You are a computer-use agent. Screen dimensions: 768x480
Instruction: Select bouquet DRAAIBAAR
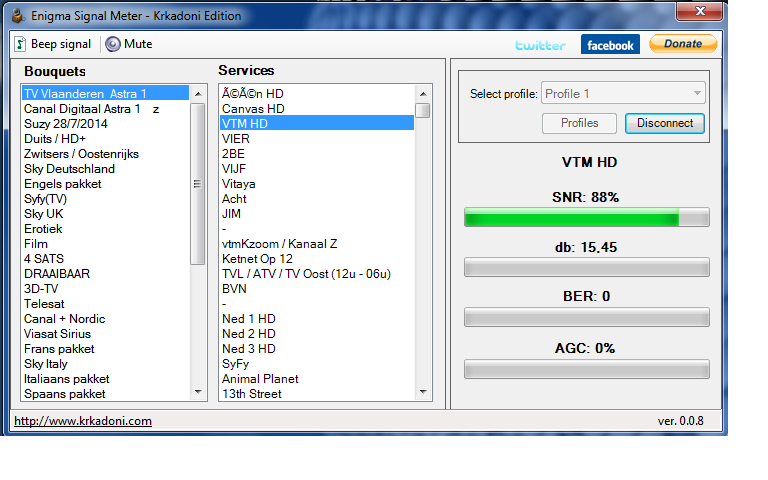coord(105,274)
